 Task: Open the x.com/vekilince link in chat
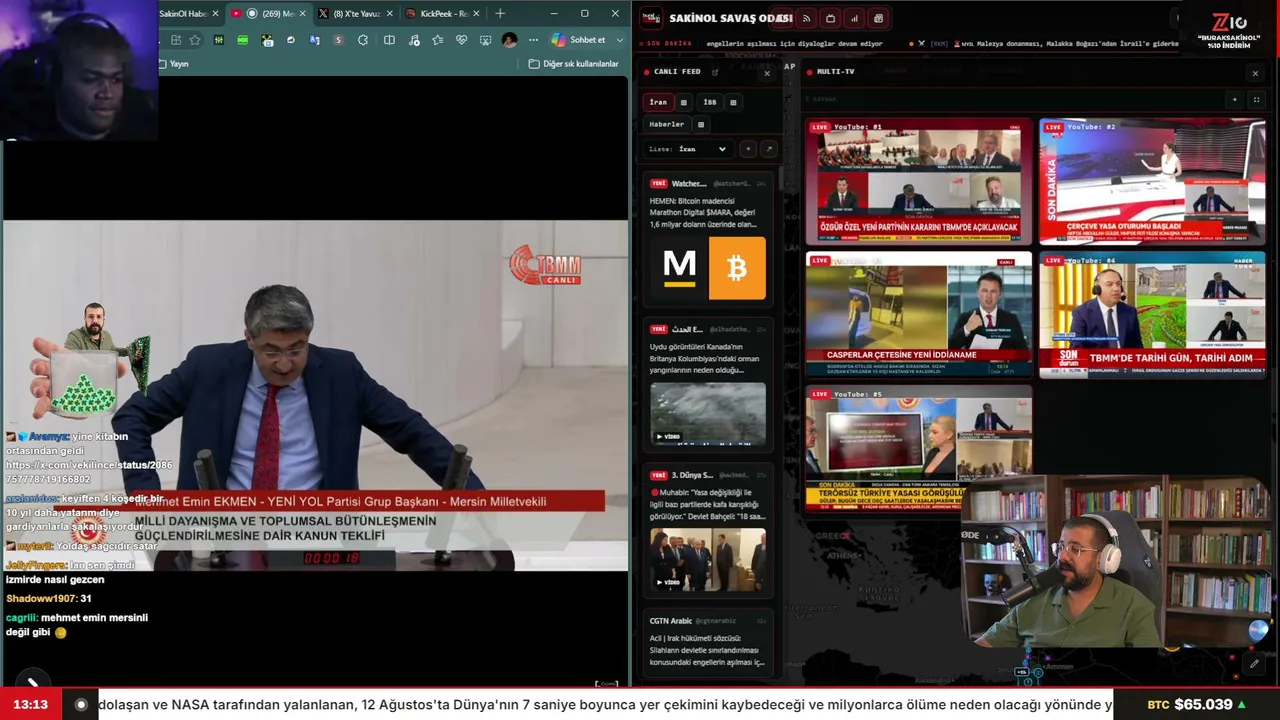click(89, 472)
